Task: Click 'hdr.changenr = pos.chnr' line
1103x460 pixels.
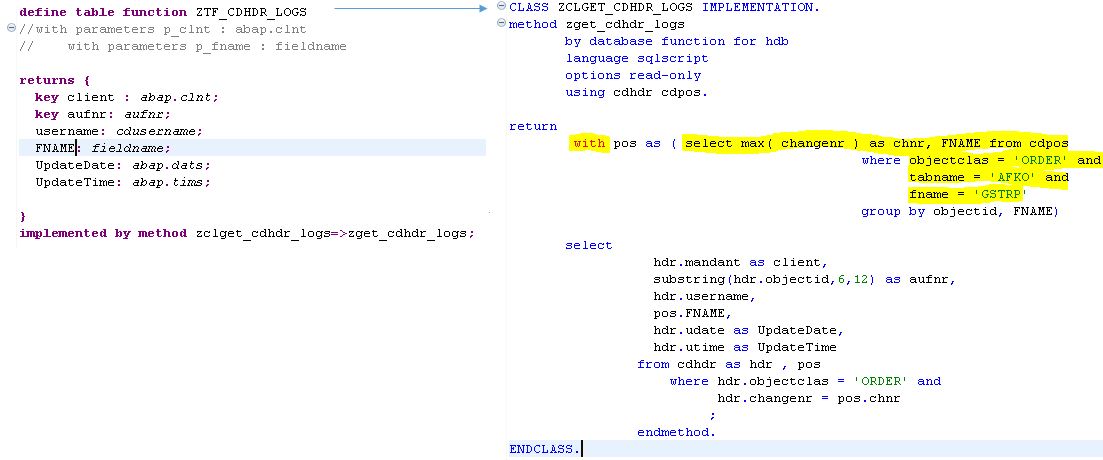Action: pyautogui.click(x=809, y=398)
